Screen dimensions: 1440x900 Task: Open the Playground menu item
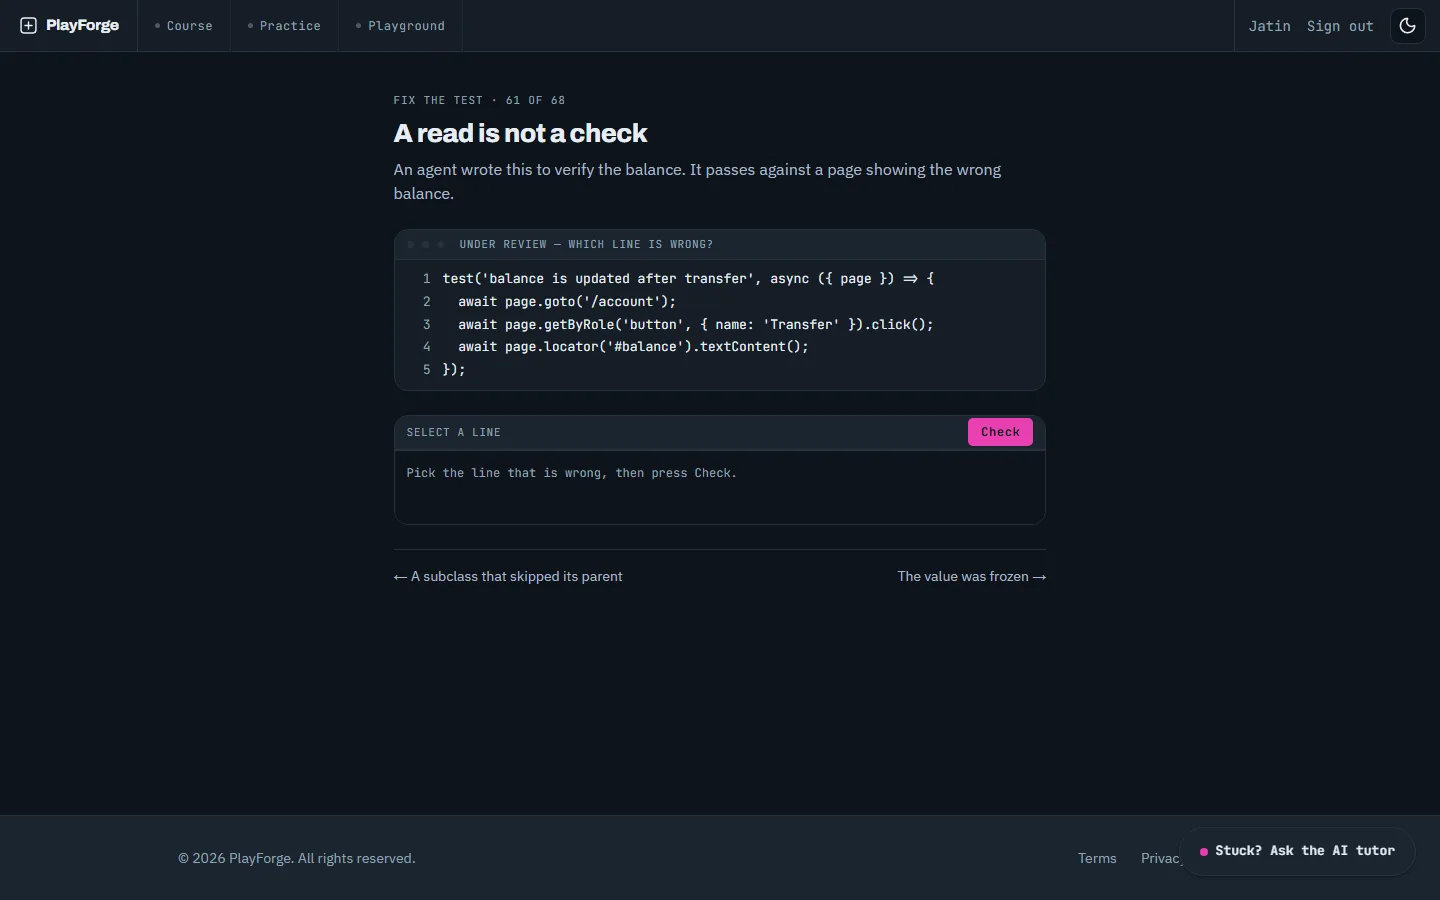coord(400,26)
